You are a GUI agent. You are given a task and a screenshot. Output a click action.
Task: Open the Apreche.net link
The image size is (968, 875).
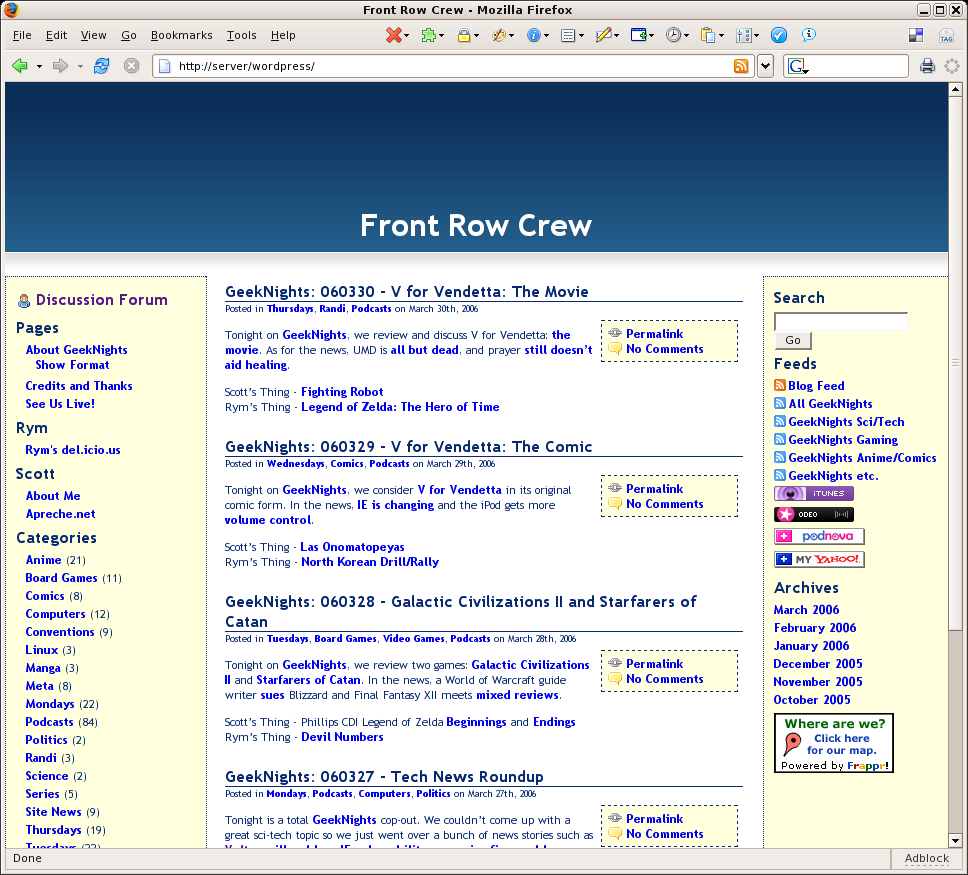pyautogui.click(x=60, y=514)
